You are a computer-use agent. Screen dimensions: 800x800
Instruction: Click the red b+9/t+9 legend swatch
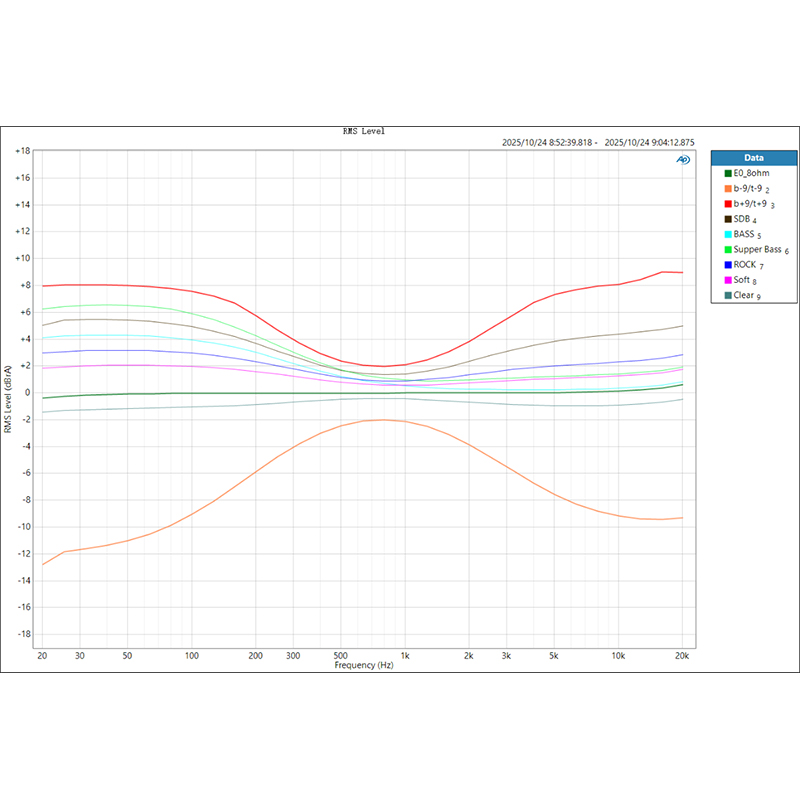[729, 204]
